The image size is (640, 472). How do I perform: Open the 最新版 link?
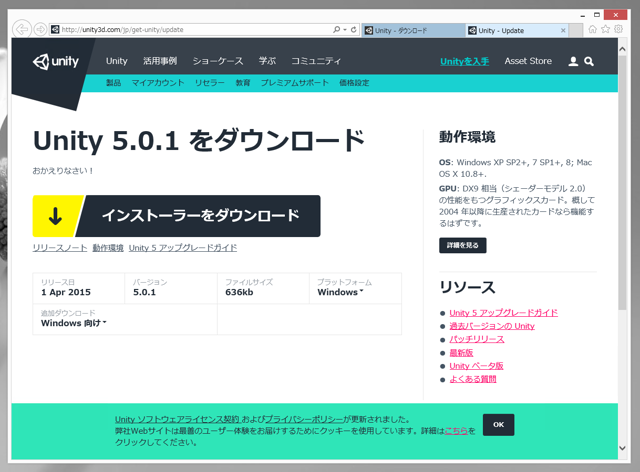tap(461, 353)
